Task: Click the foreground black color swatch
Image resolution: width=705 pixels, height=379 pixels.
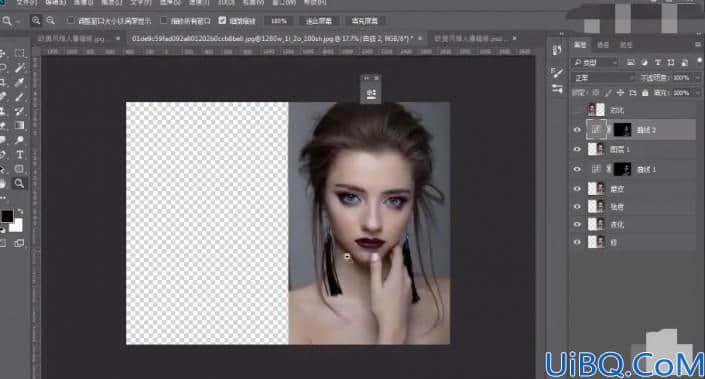Action: point(7,216)
